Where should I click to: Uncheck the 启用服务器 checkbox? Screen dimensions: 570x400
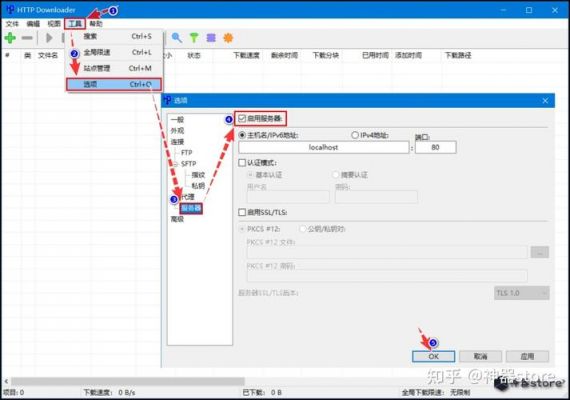pyautogui.click(x=242, y=118)
